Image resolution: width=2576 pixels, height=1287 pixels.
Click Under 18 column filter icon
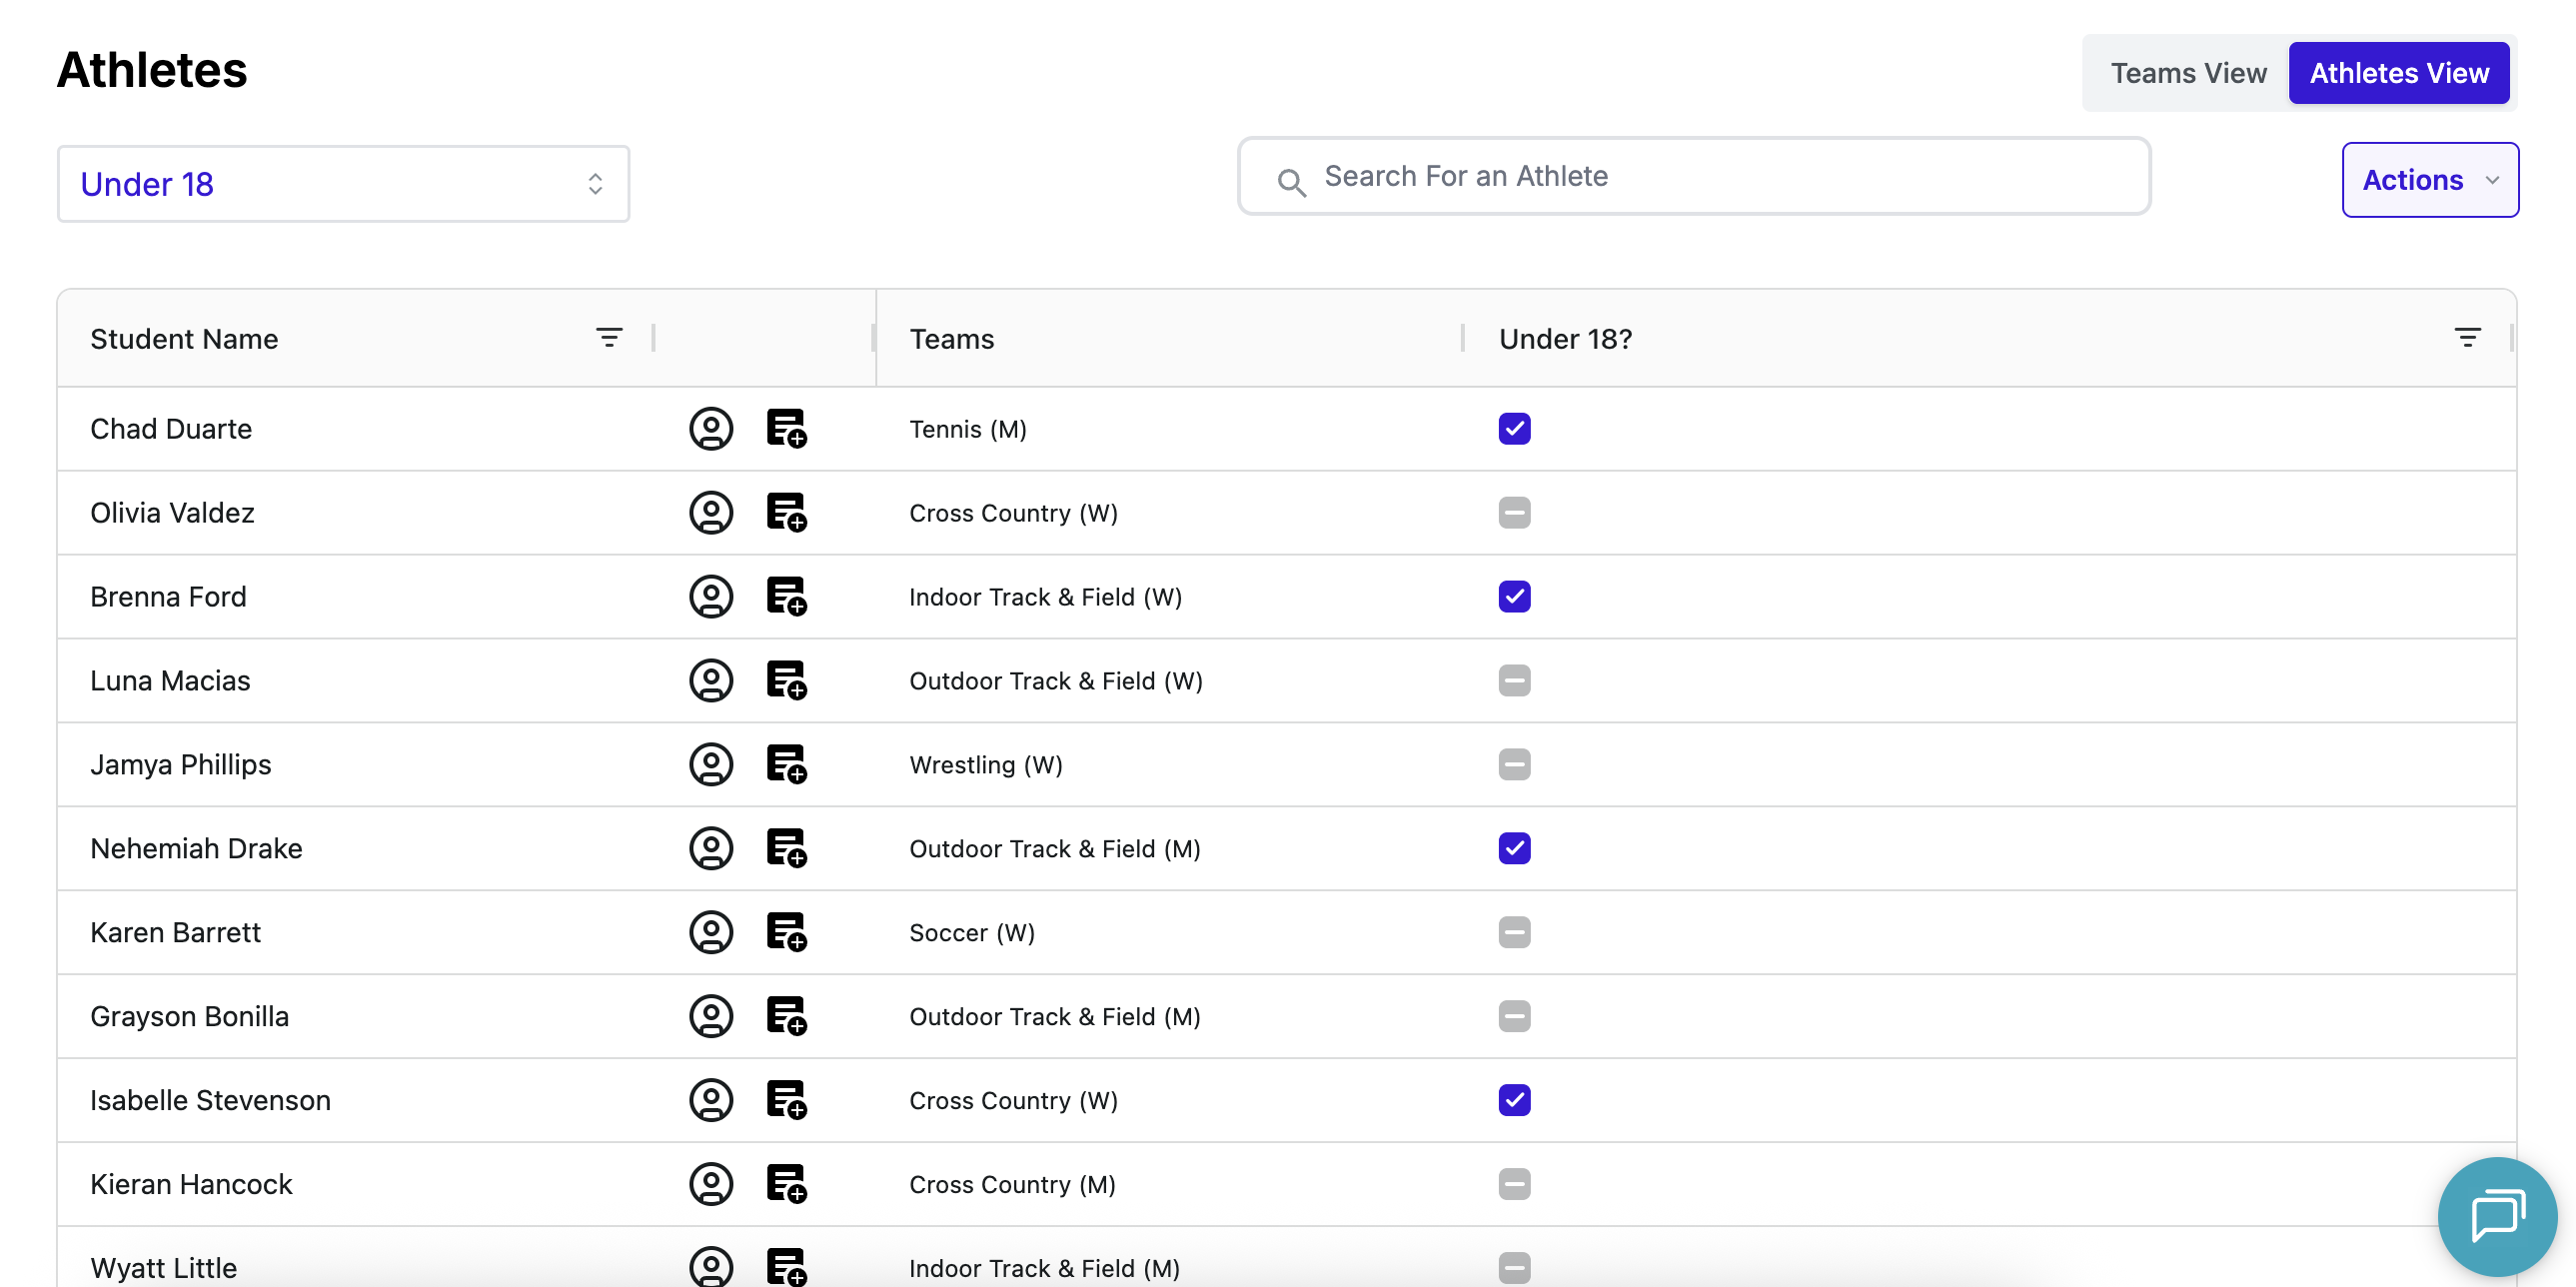2467,338
